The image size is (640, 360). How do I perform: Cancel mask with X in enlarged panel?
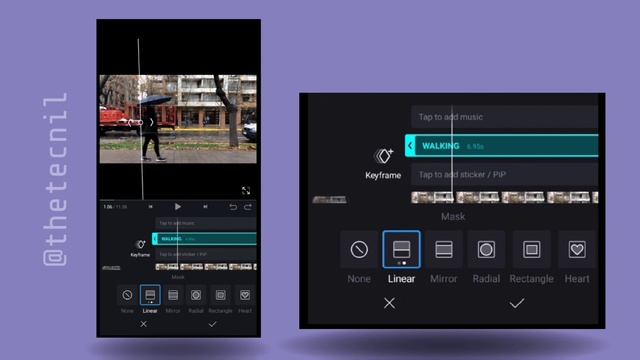click(x=389, y=303)
